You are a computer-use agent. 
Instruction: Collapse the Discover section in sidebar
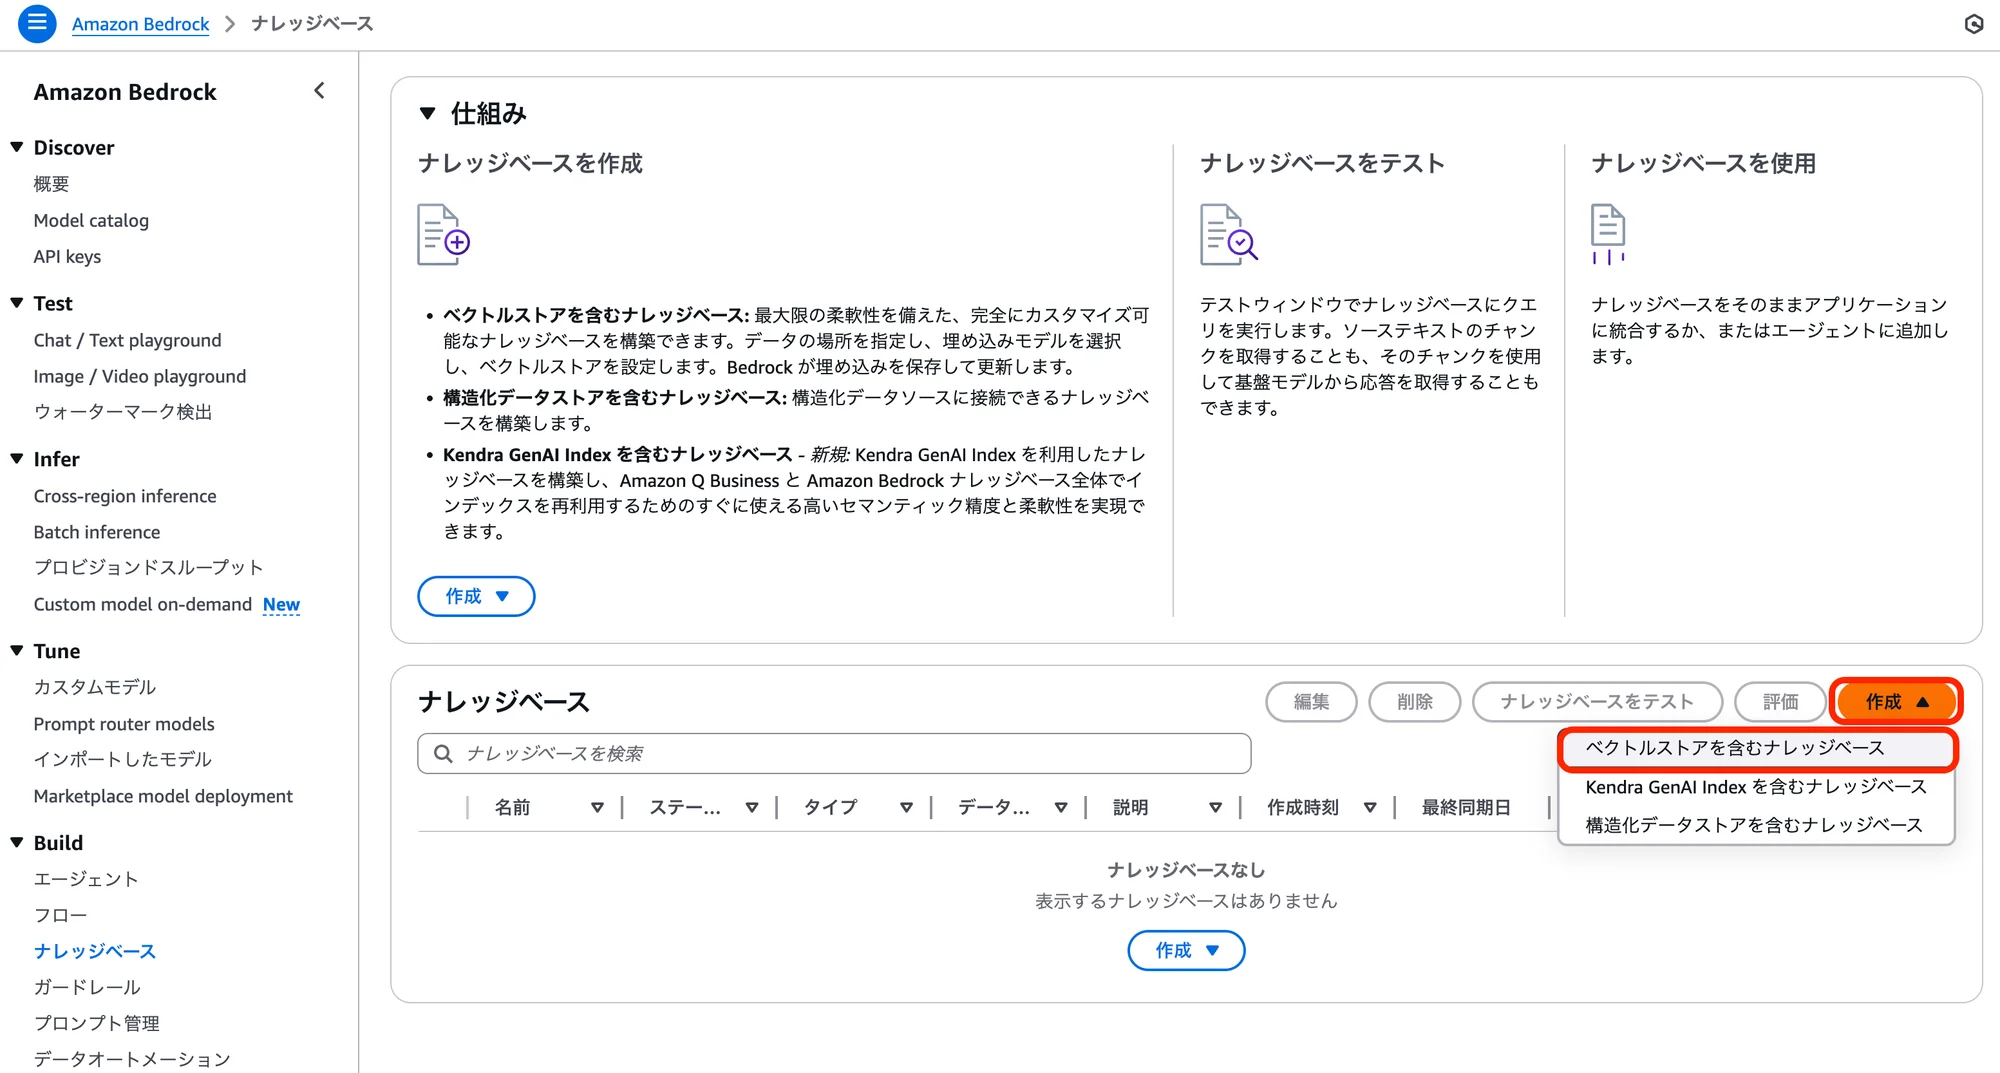point(15,146)
